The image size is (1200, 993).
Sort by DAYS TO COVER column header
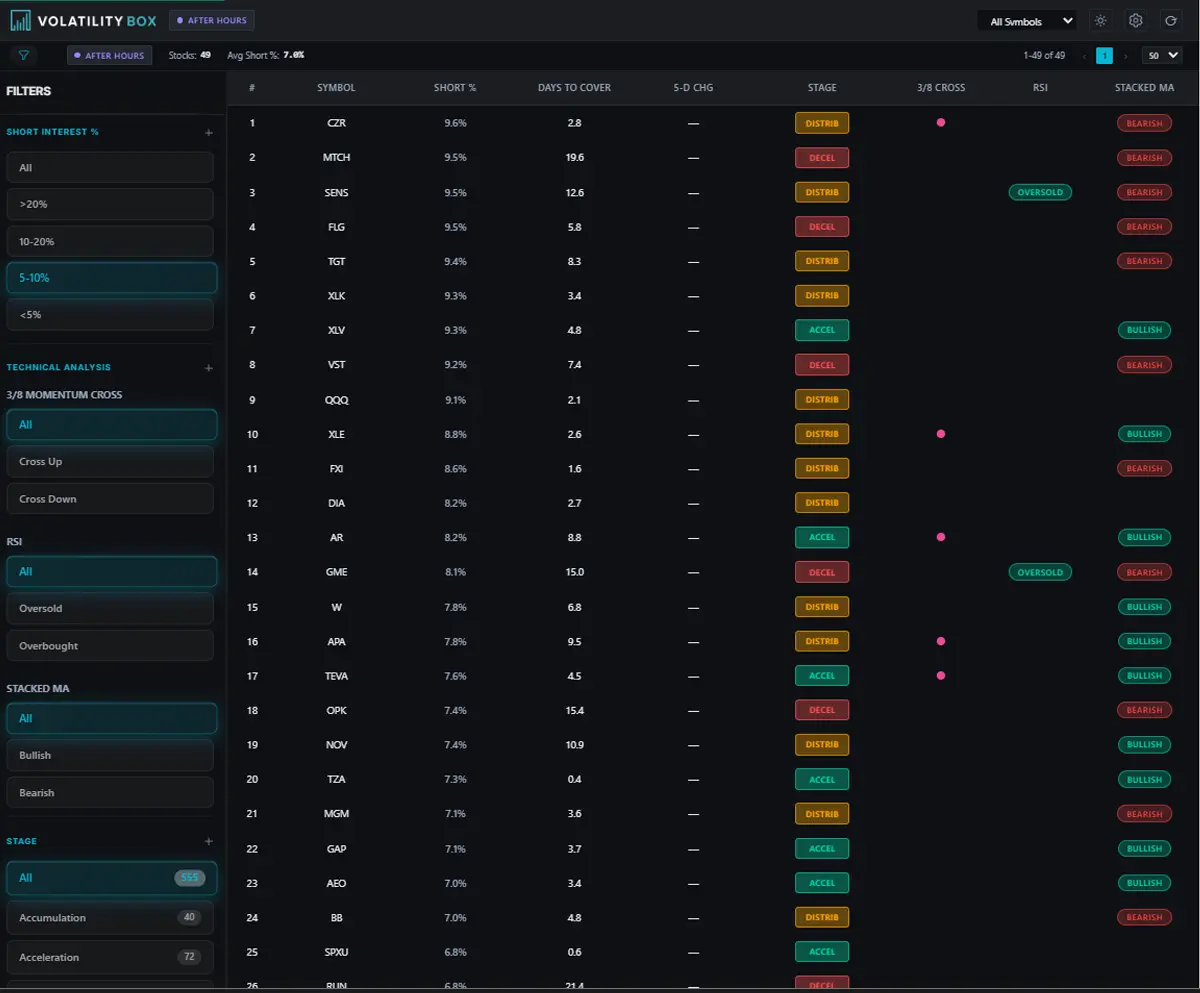coord(574,88)
